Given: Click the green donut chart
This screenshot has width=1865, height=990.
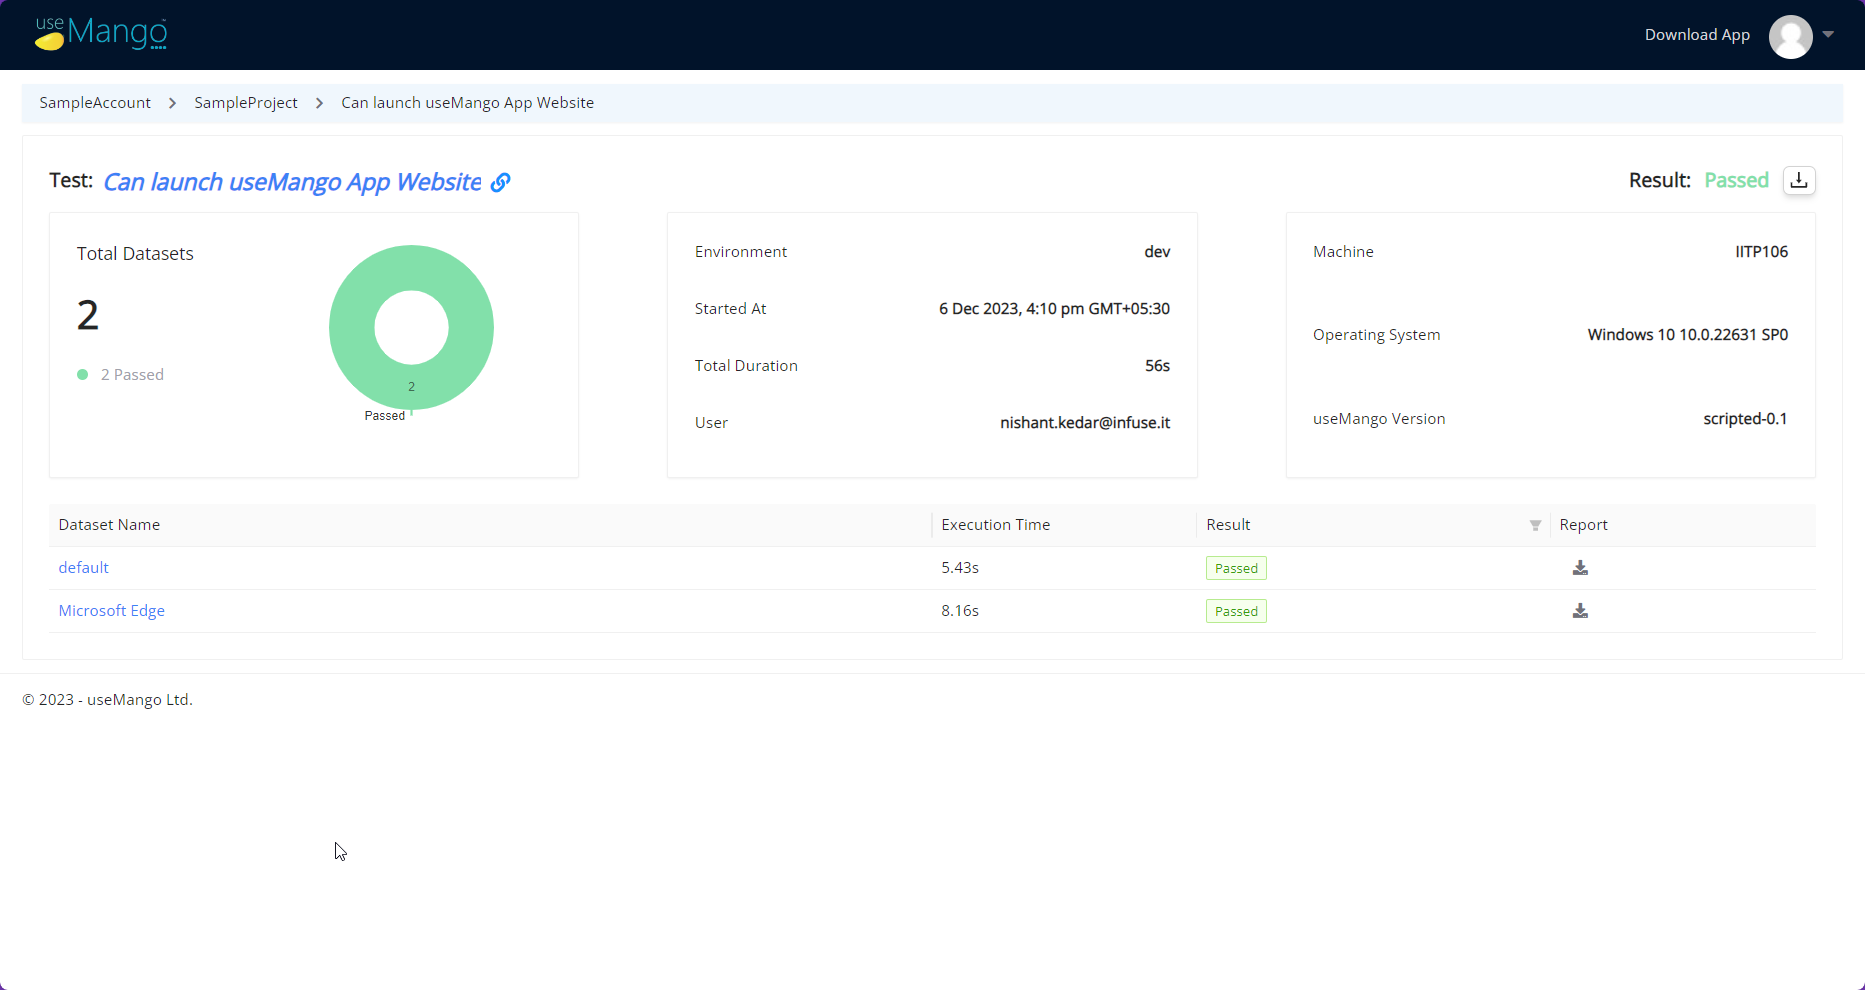Looking at the screenshot, I should (411, 327).
